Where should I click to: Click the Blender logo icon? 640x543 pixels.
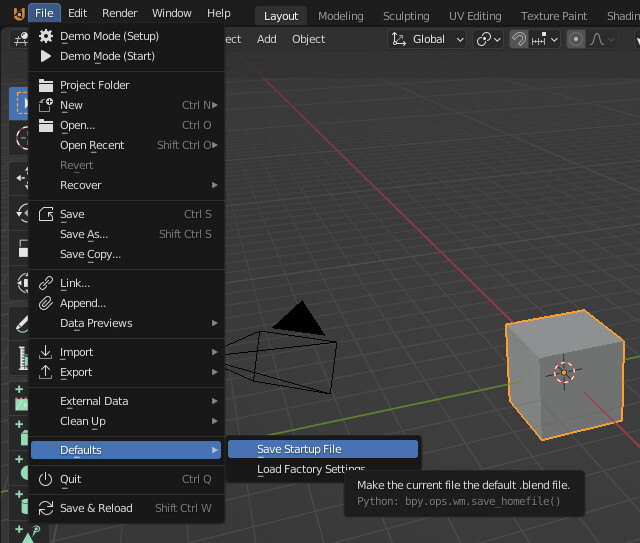point(19,13)
